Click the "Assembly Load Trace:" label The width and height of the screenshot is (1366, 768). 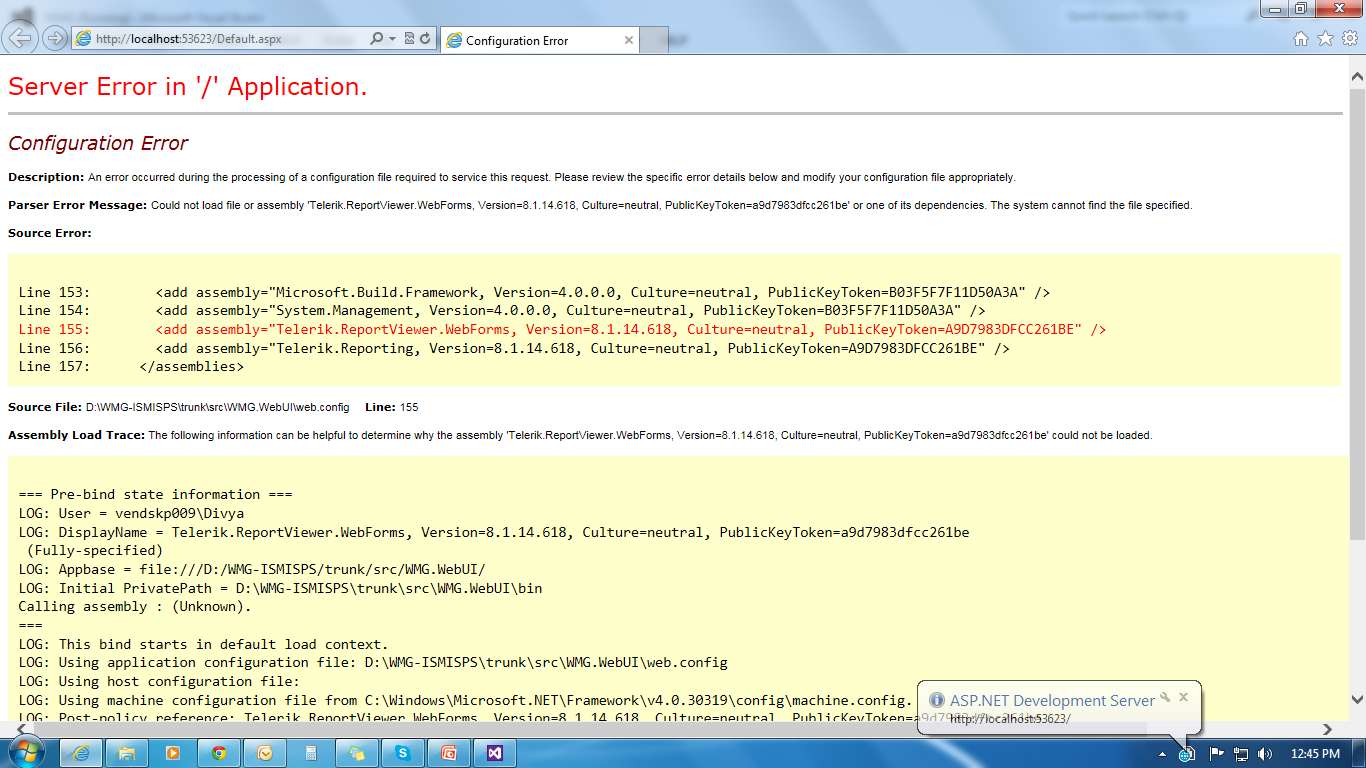click(77, 435)
